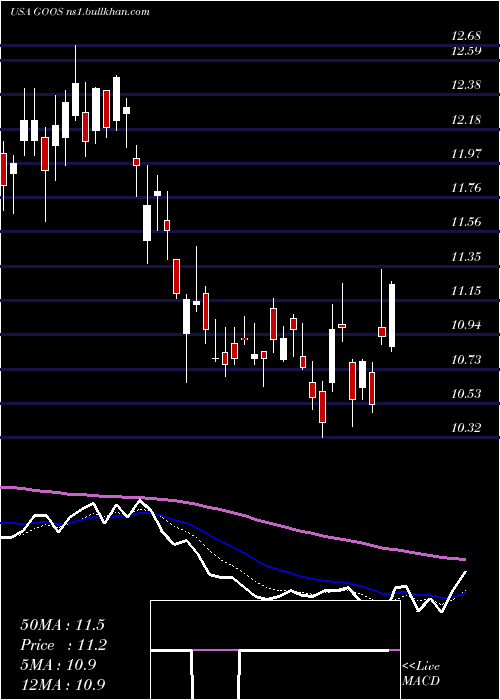Click the 10.32 price label
The height and width of the screenshot is (700, 500).
[x=466, y=428]
